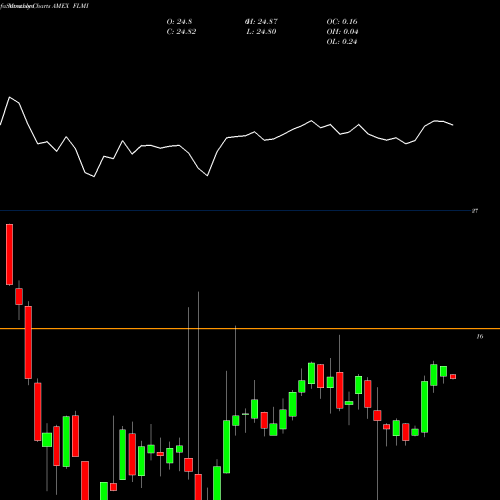
Task: Select the open value O: 24.8
Action: point(179,22)
